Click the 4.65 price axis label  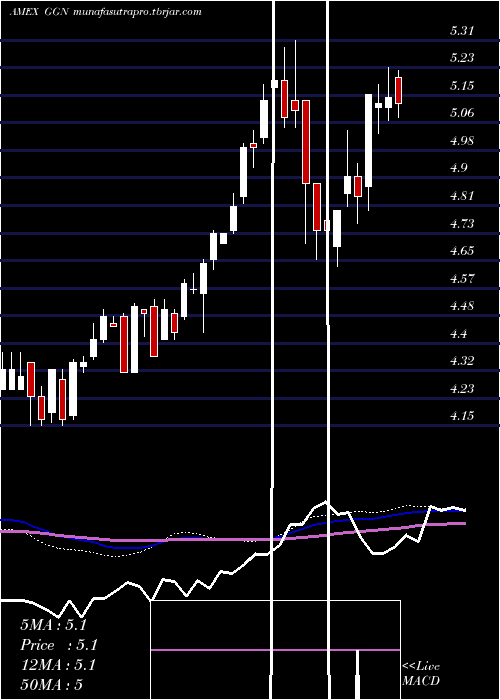[462, 250]
